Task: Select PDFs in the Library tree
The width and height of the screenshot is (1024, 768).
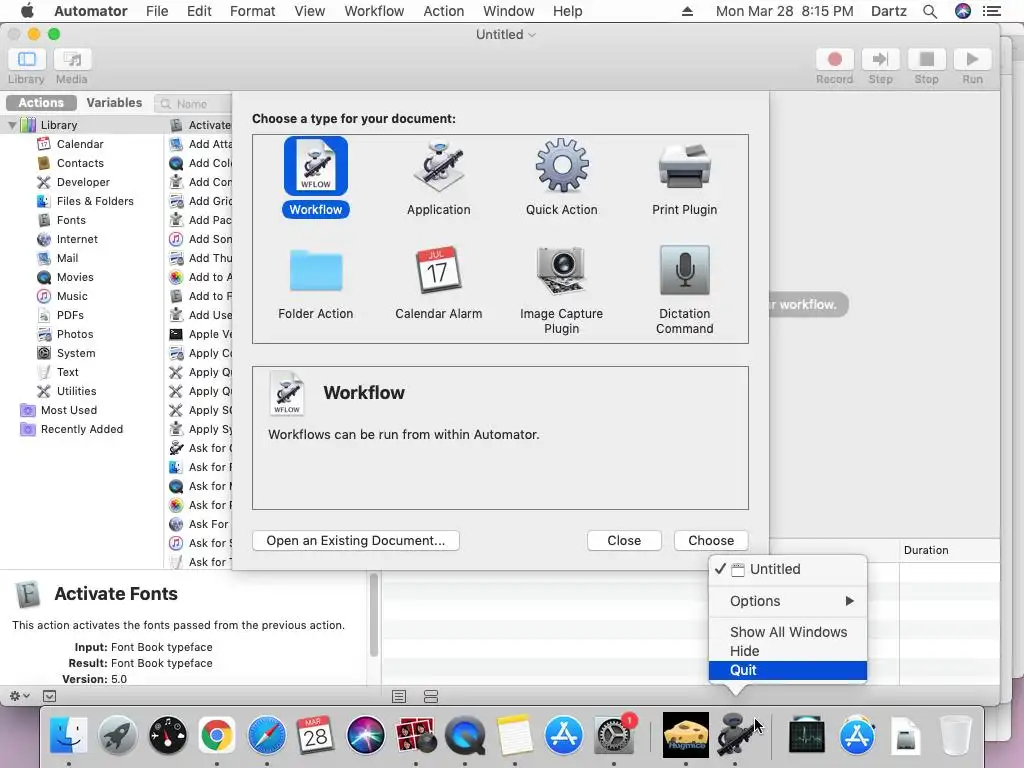Action: tap(70, 315)
